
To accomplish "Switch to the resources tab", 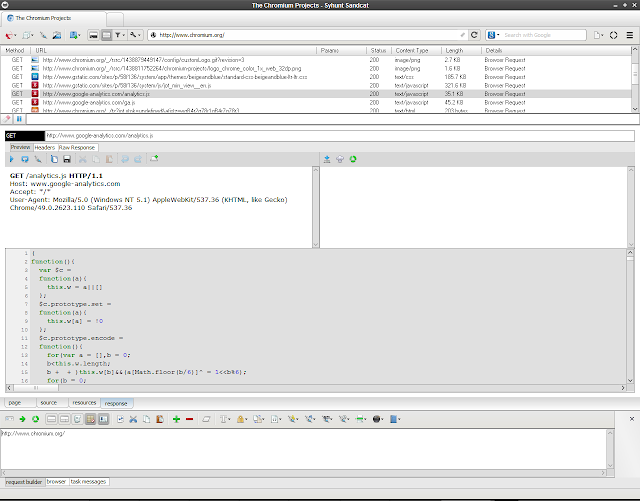I will point(84,403).
